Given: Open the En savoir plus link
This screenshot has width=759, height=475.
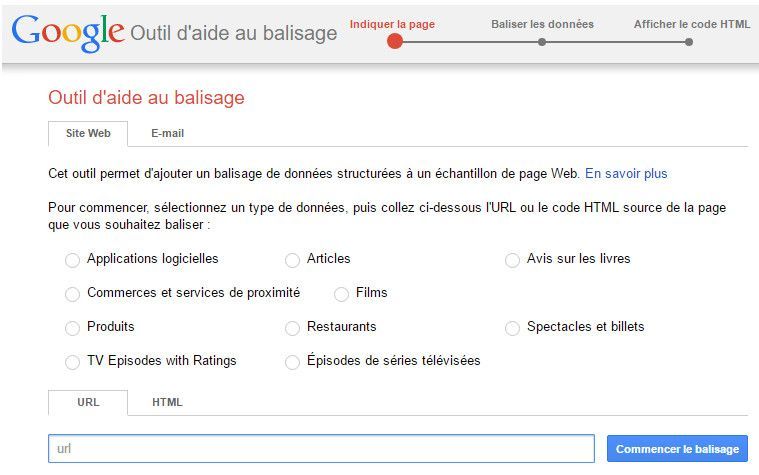Looking at the screenshot, I should click(x=626, y=173).
